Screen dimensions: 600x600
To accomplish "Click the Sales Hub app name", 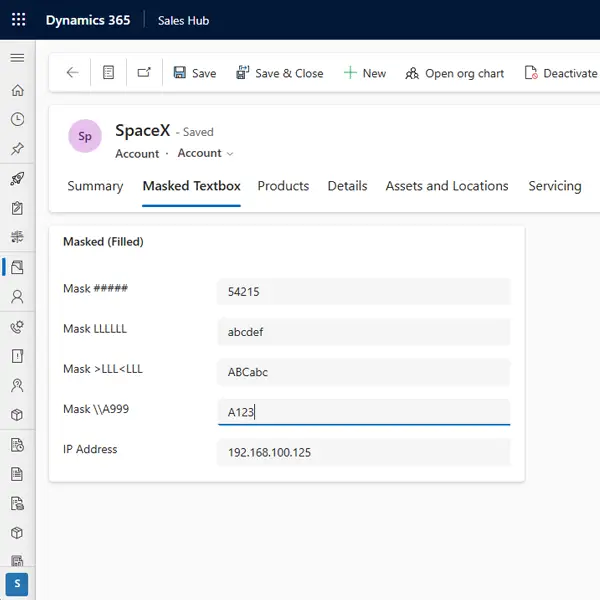I will point(183,20).
